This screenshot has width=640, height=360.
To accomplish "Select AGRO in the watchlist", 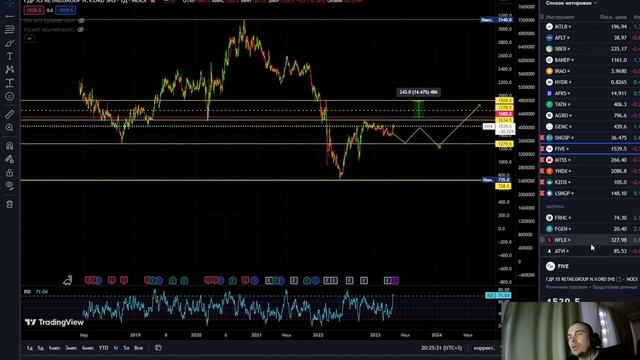I will coord(590,116).
